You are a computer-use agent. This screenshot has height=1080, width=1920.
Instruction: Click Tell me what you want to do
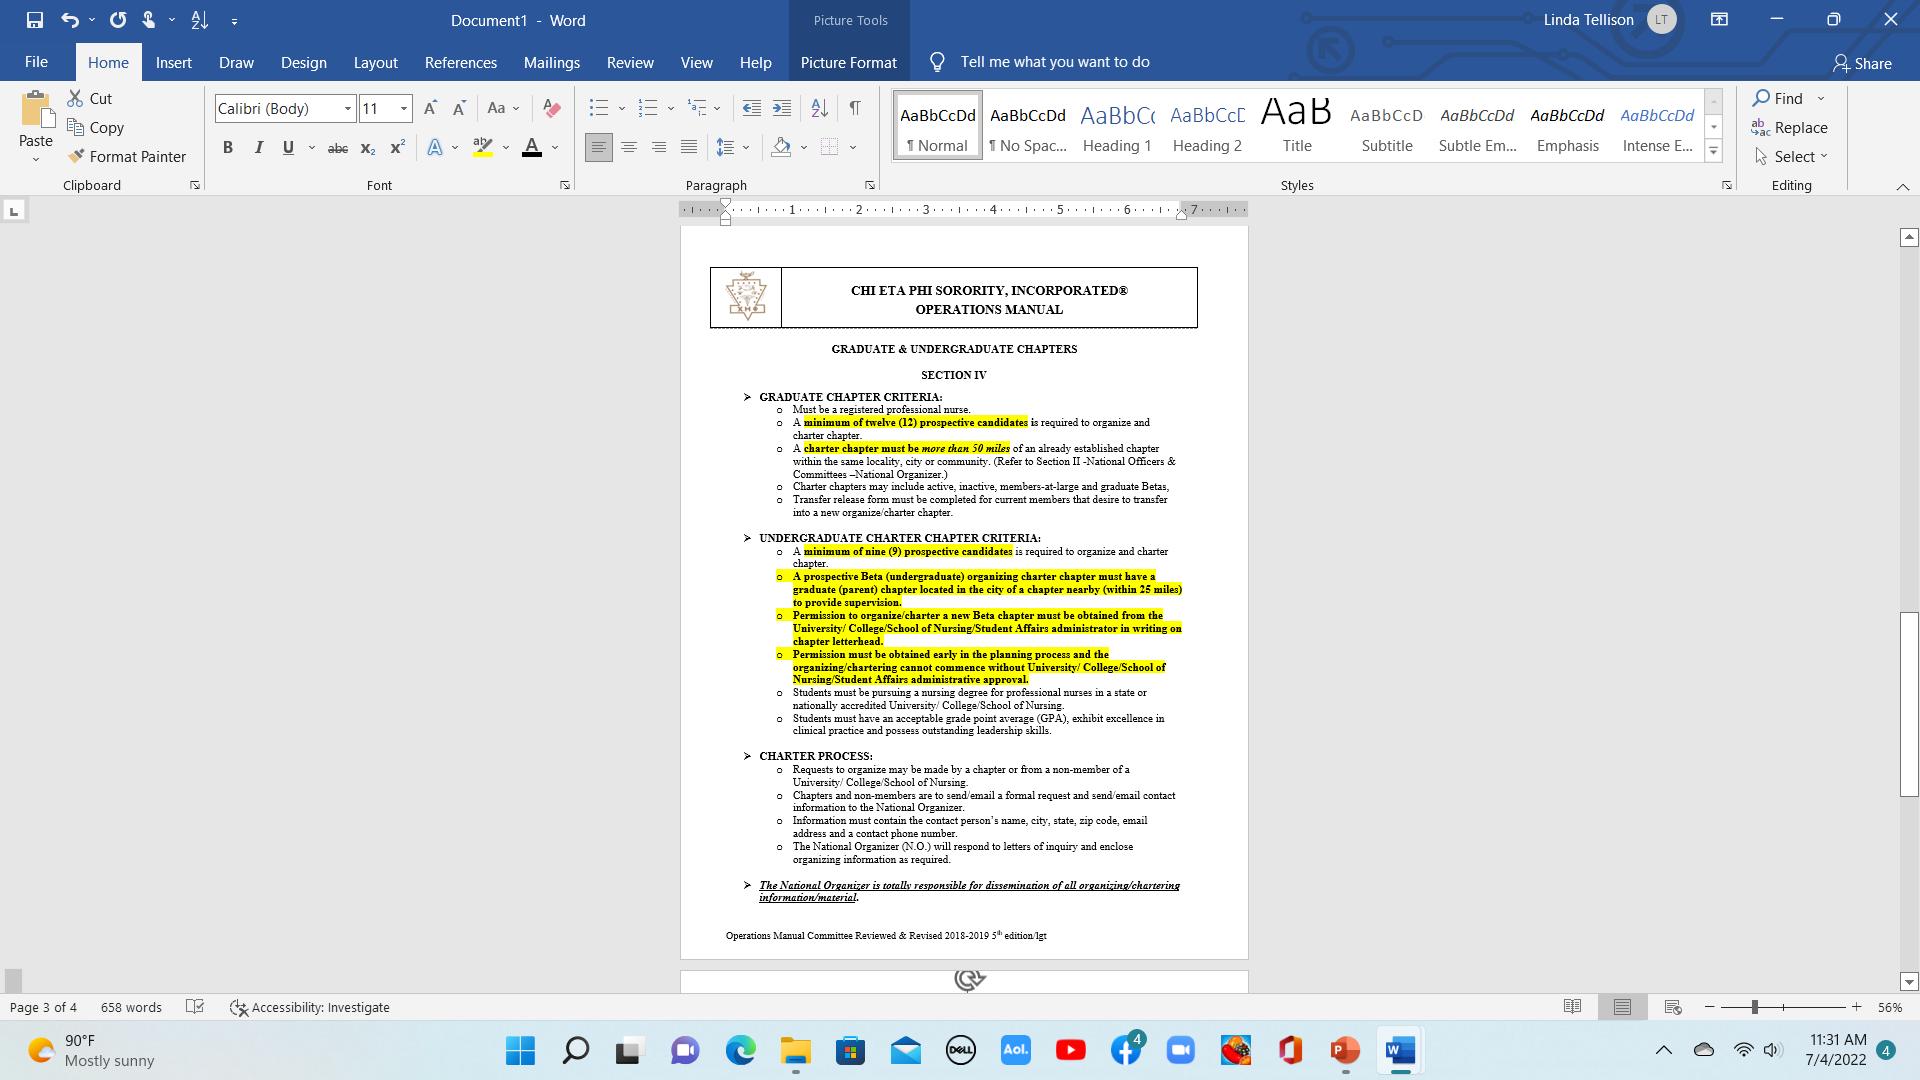tap(1055, 62)
